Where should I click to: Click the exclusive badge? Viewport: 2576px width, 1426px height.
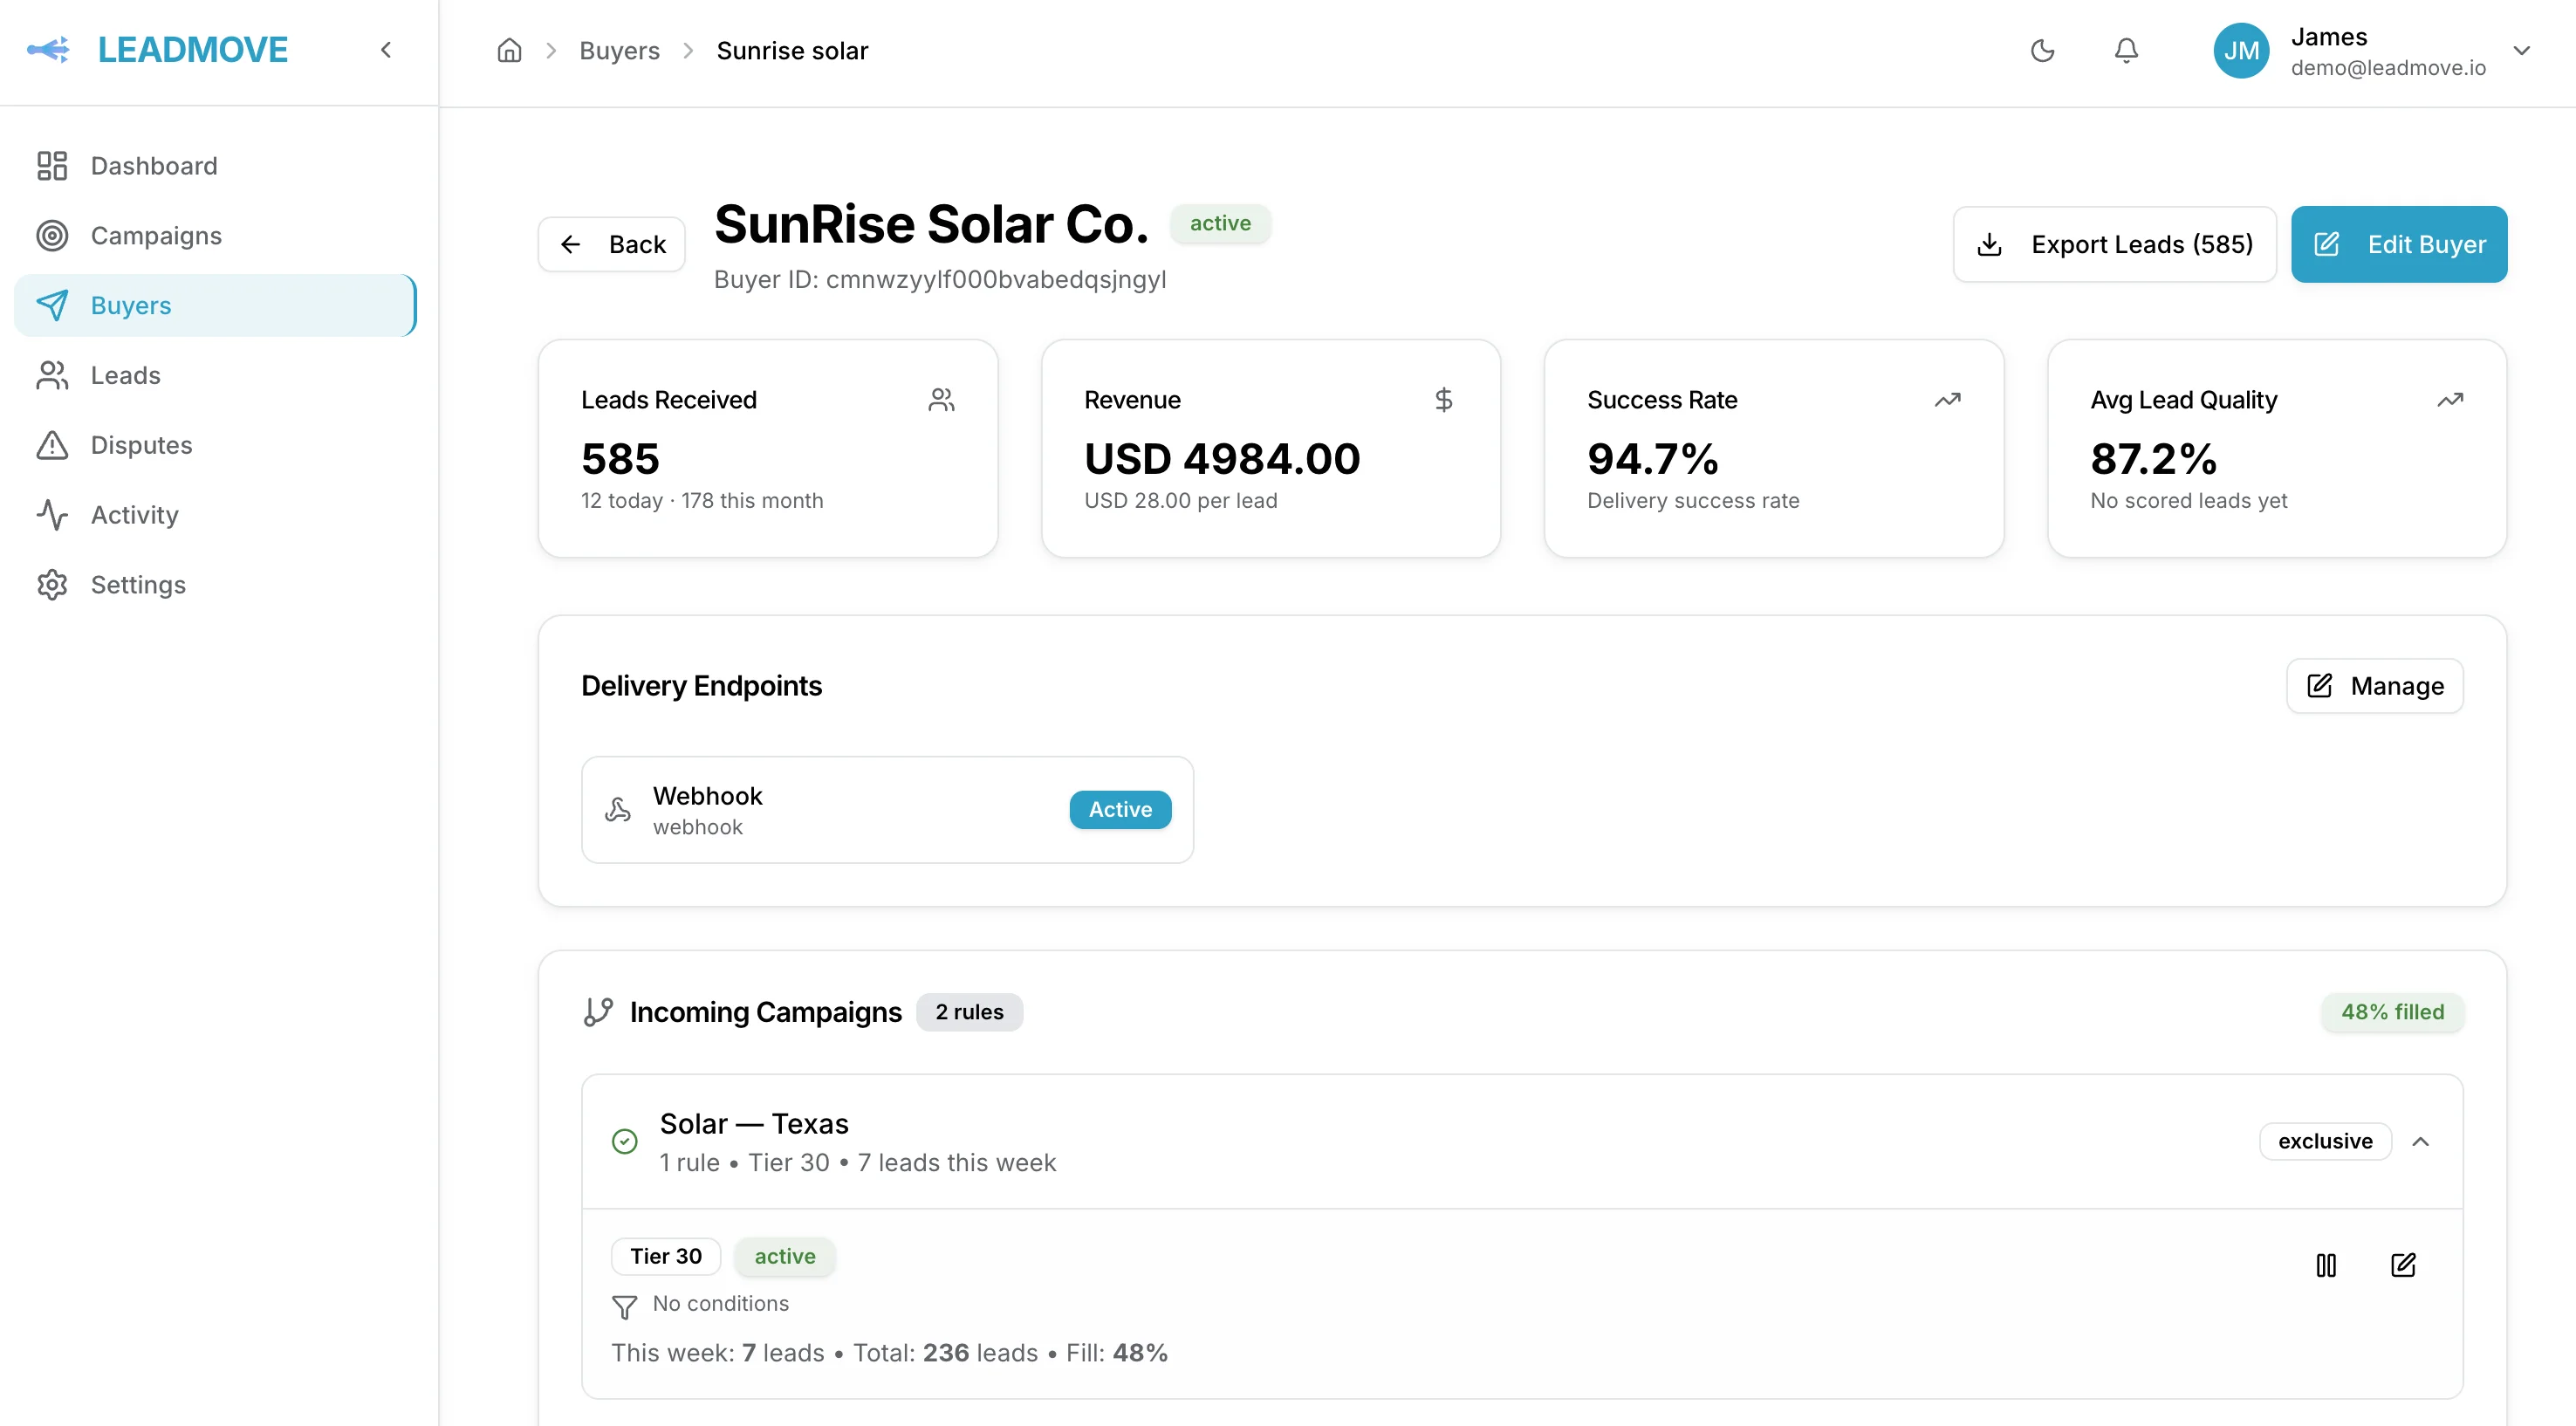tap(2325, 1141)
